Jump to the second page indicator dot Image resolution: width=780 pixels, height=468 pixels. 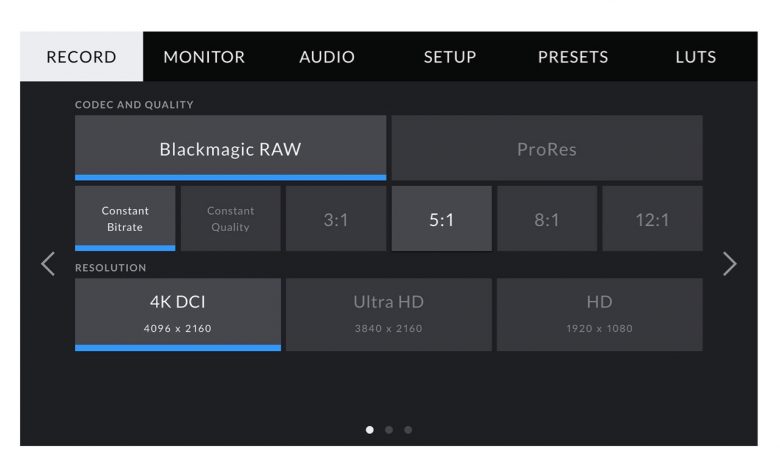[x=389, y=430]
